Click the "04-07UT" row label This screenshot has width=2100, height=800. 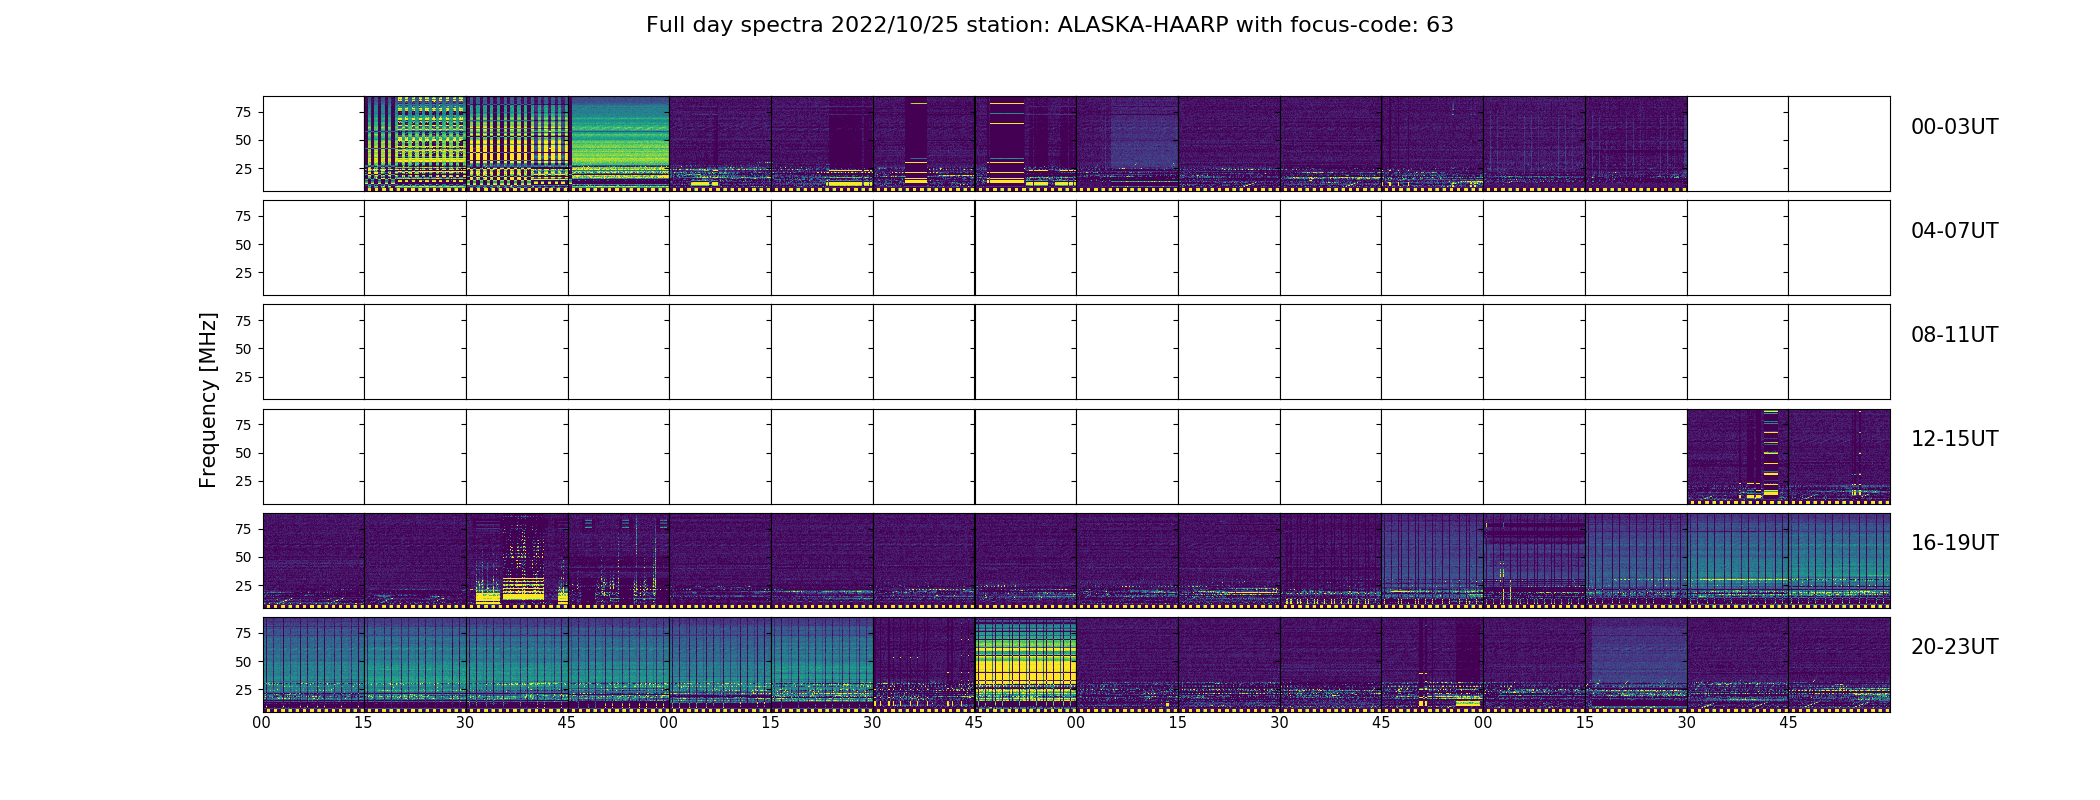coord(1954,231)
